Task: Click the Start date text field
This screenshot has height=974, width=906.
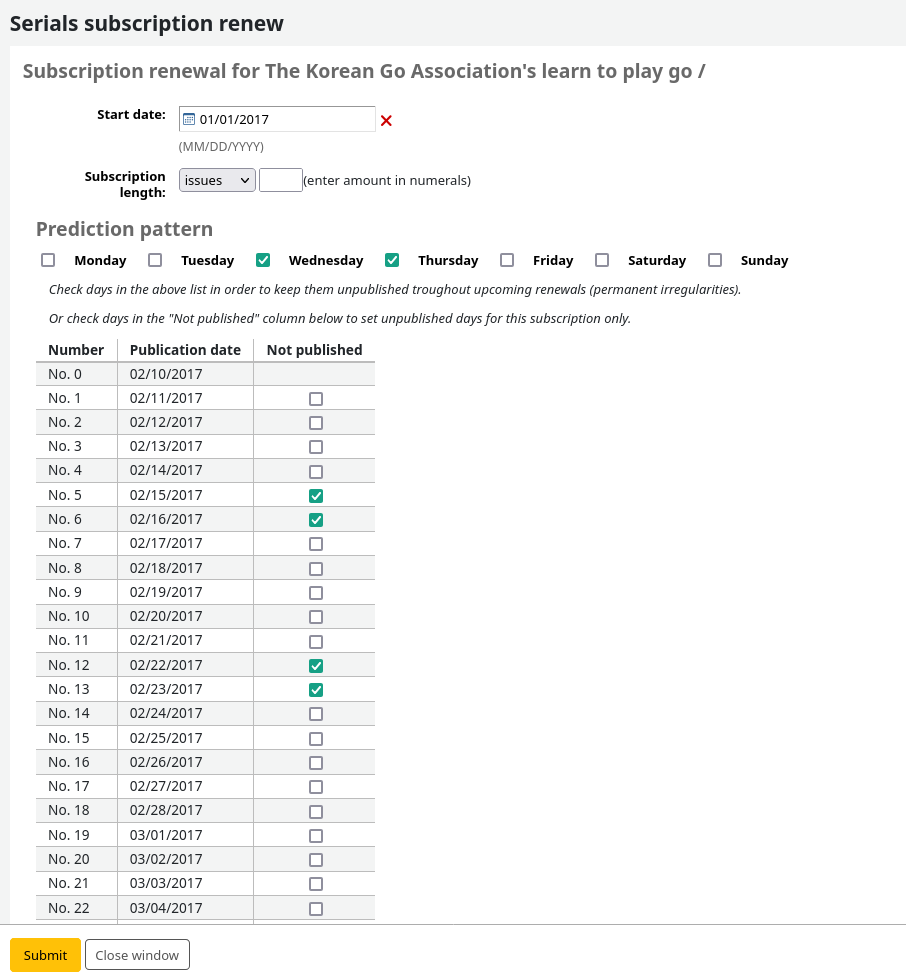Action: click(285, 119)
